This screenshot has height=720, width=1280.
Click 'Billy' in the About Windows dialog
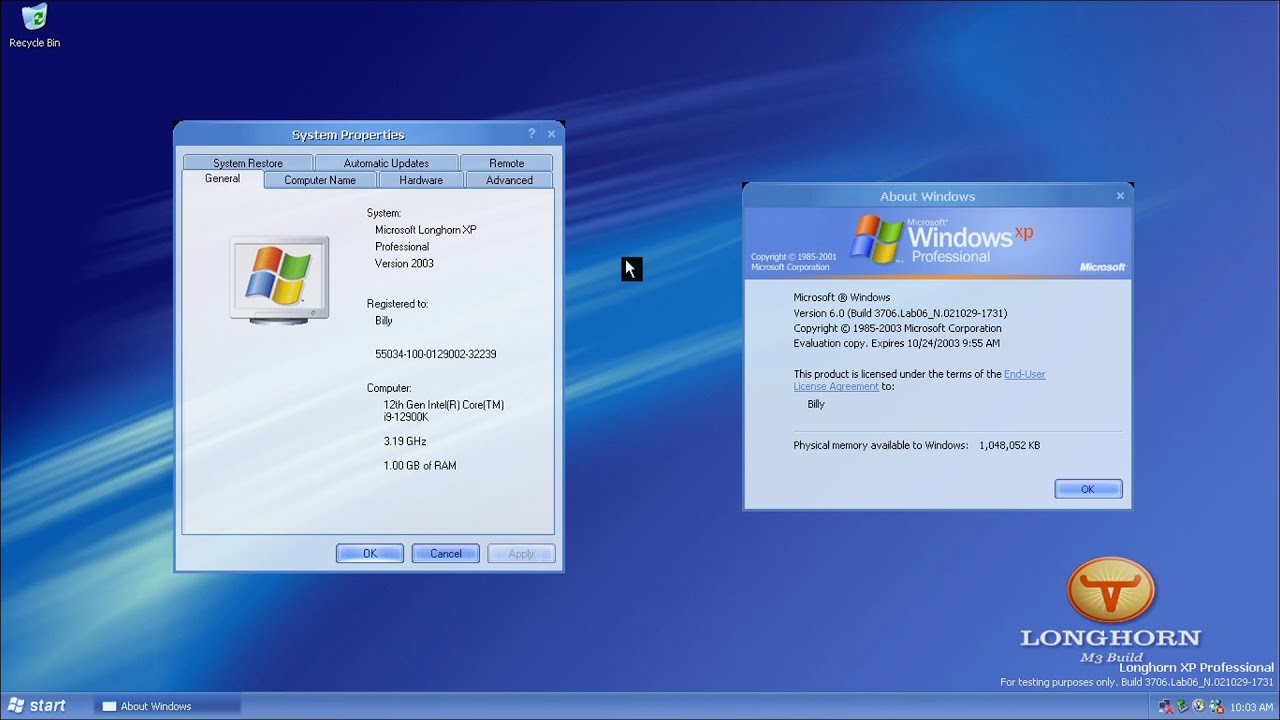(x=816, y=404)
